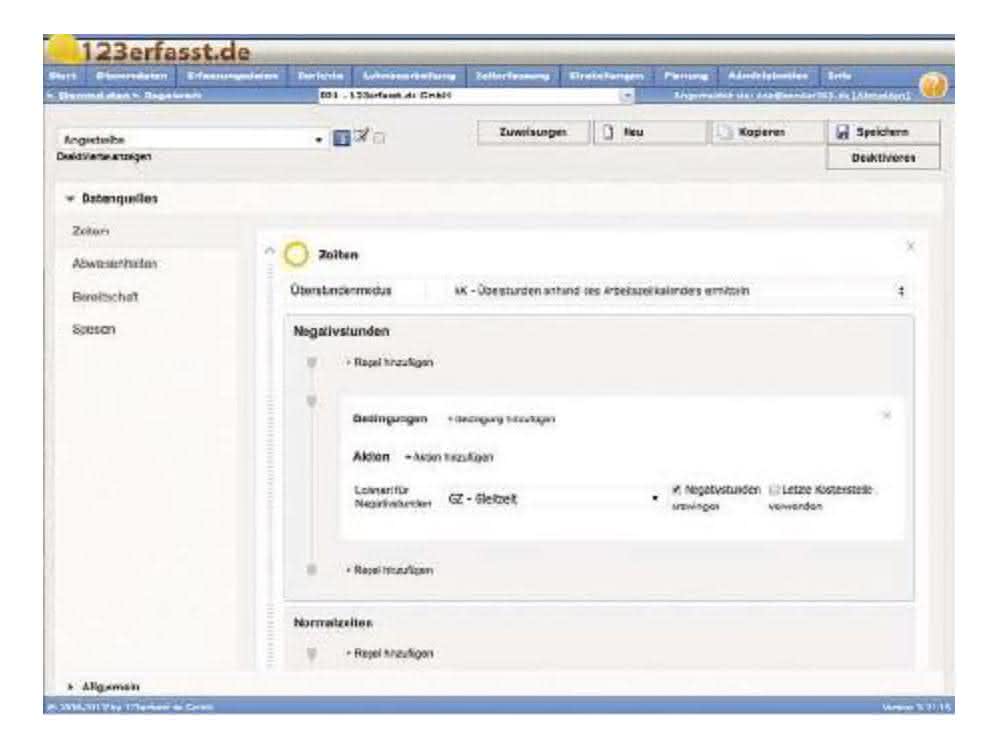Click the Deaktivieren button
This screenshot has height=750, width=1000.
point(883,158)
